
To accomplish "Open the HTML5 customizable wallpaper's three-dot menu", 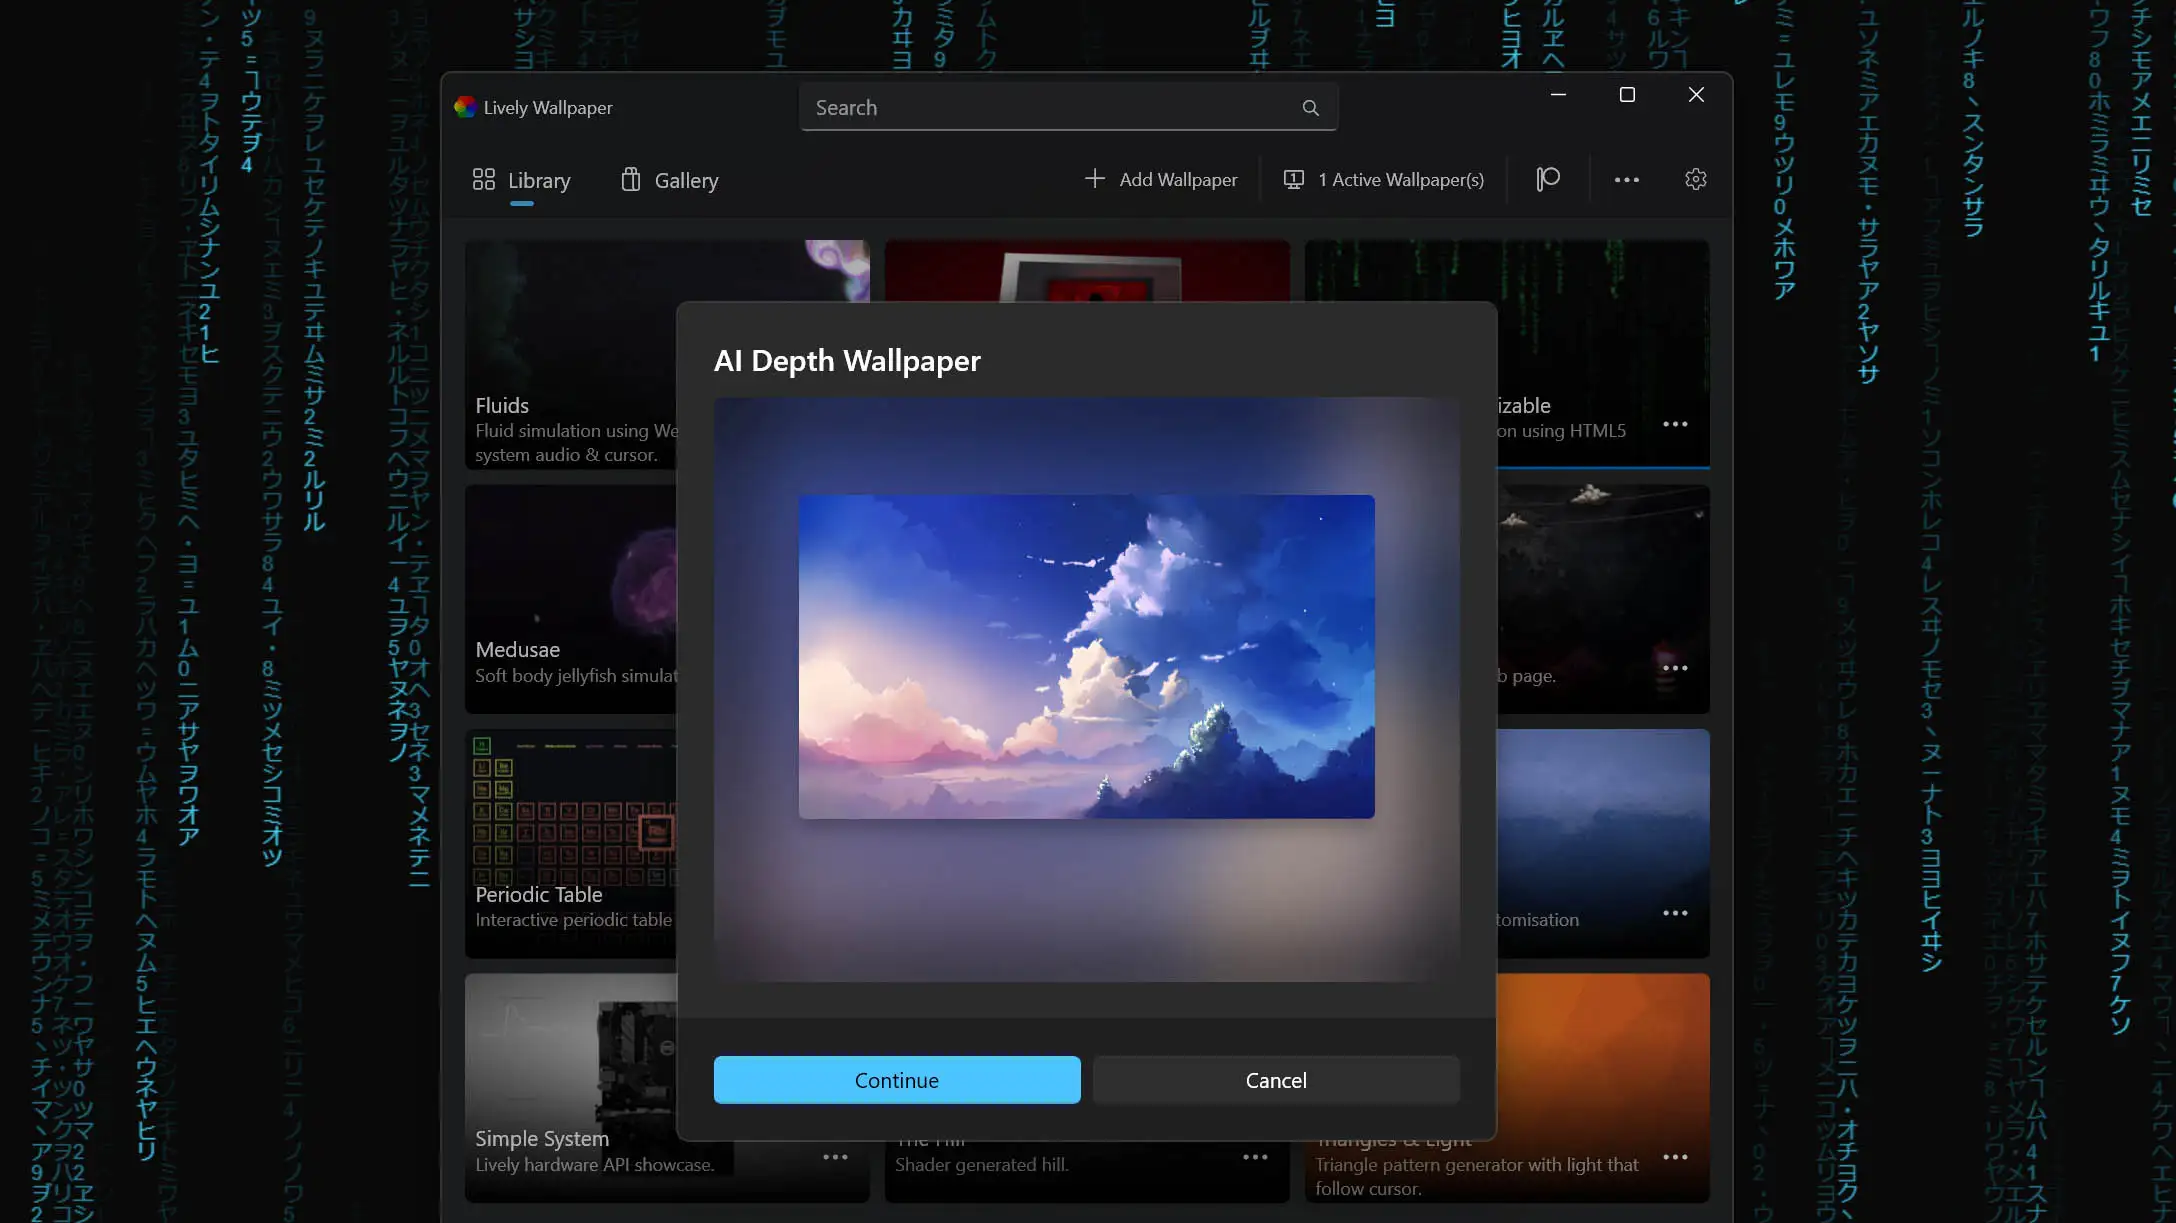I will pos(1675,424).
